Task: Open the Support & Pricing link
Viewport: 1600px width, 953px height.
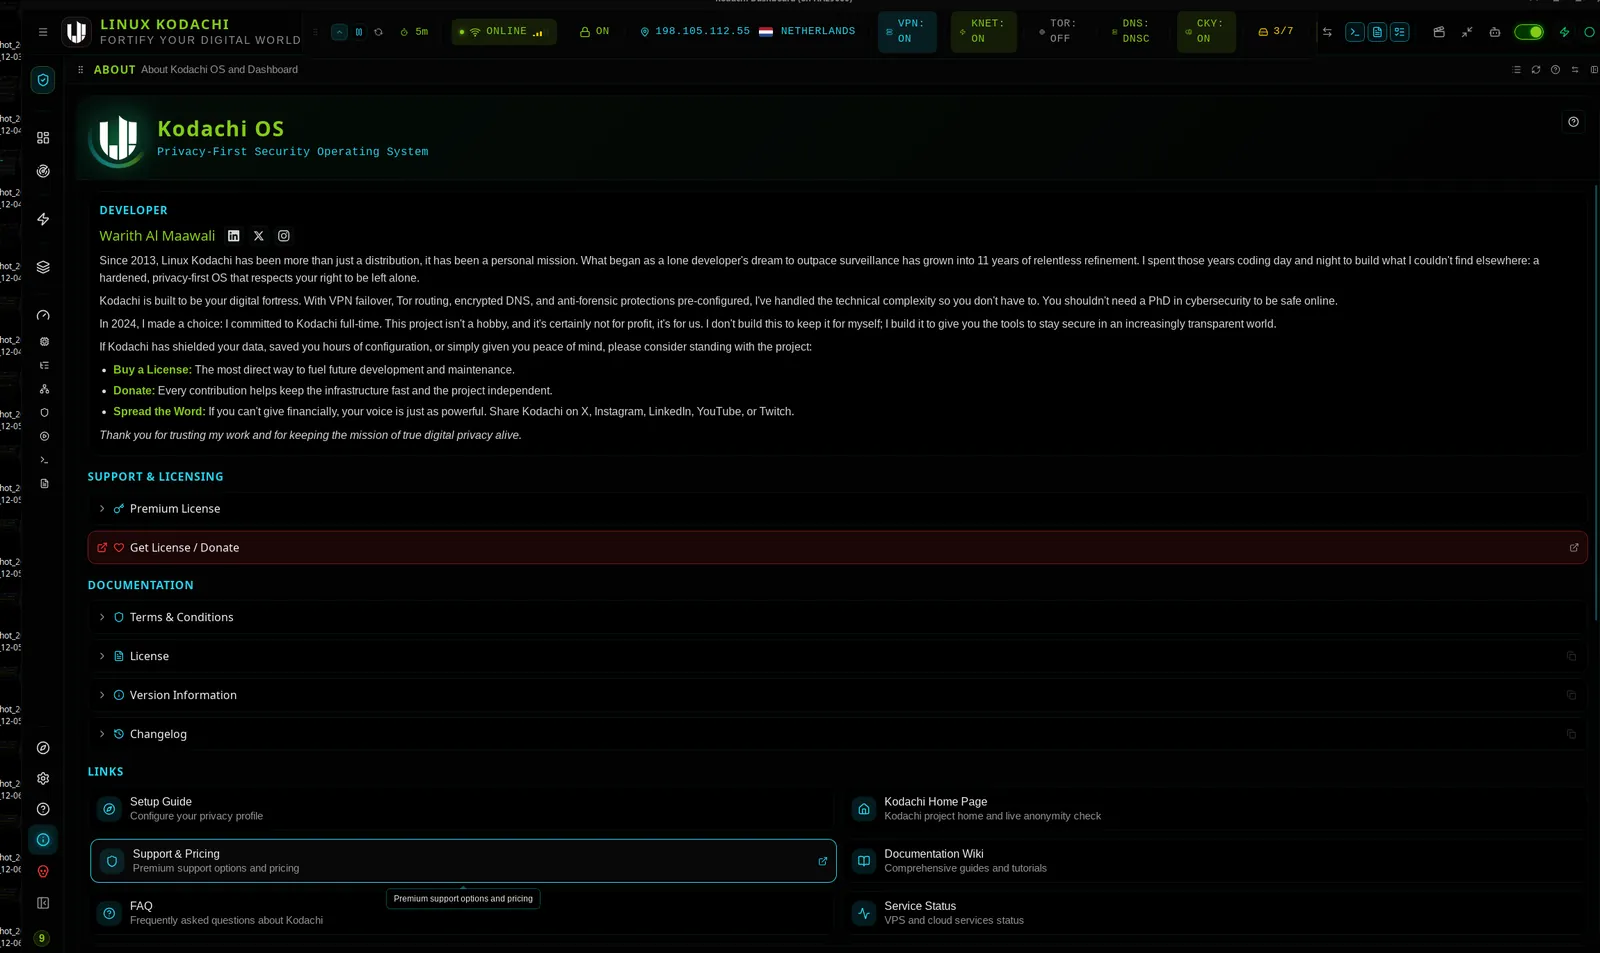Action: click(x=463, y=861)
